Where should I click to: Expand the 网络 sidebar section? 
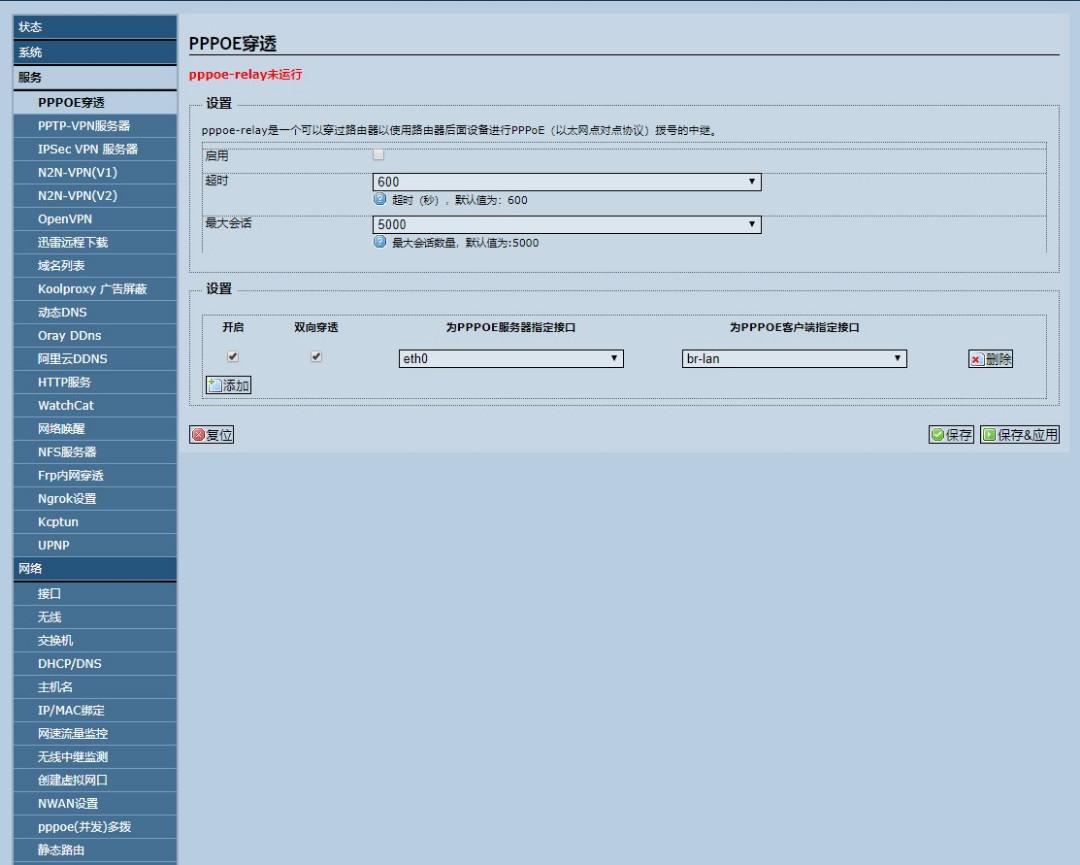point(94,568)
